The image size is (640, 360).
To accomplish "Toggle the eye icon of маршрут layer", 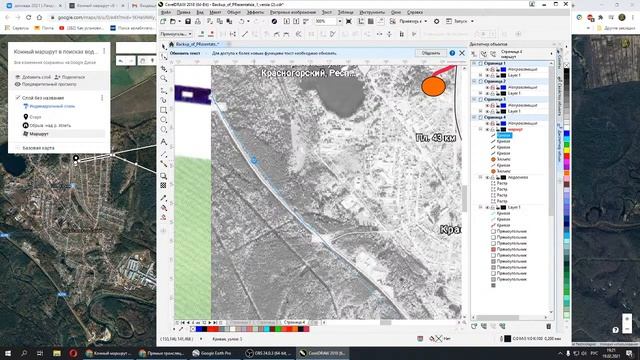I will [x=487, y=129].
